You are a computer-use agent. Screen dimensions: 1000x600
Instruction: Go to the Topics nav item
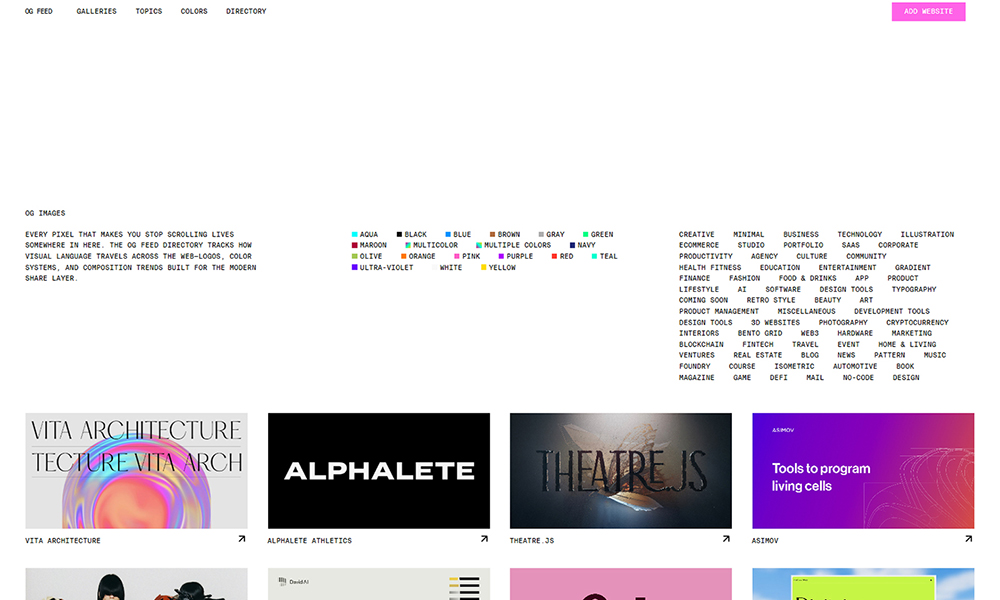(148, 12)
